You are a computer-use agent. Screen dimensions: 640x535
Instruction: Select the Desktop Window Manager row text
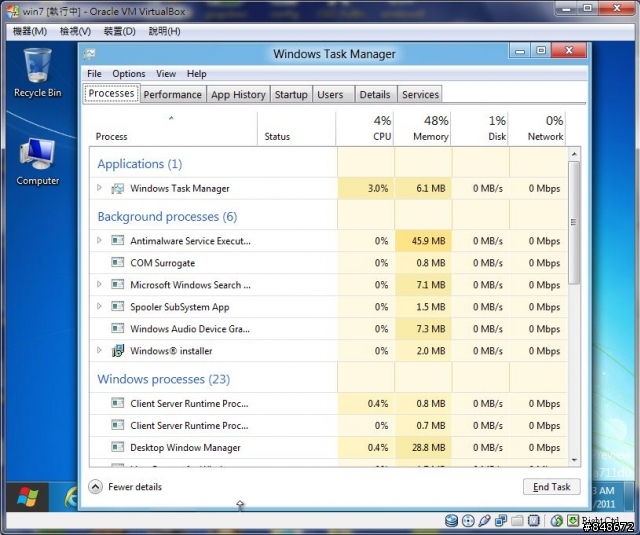point(185,448)
